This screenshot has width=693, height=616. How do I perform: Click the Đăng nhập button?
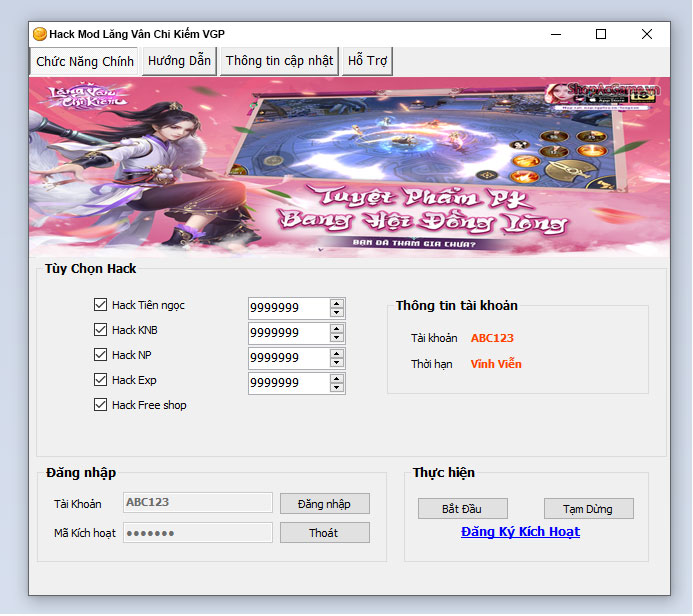[x=325, y=504]
